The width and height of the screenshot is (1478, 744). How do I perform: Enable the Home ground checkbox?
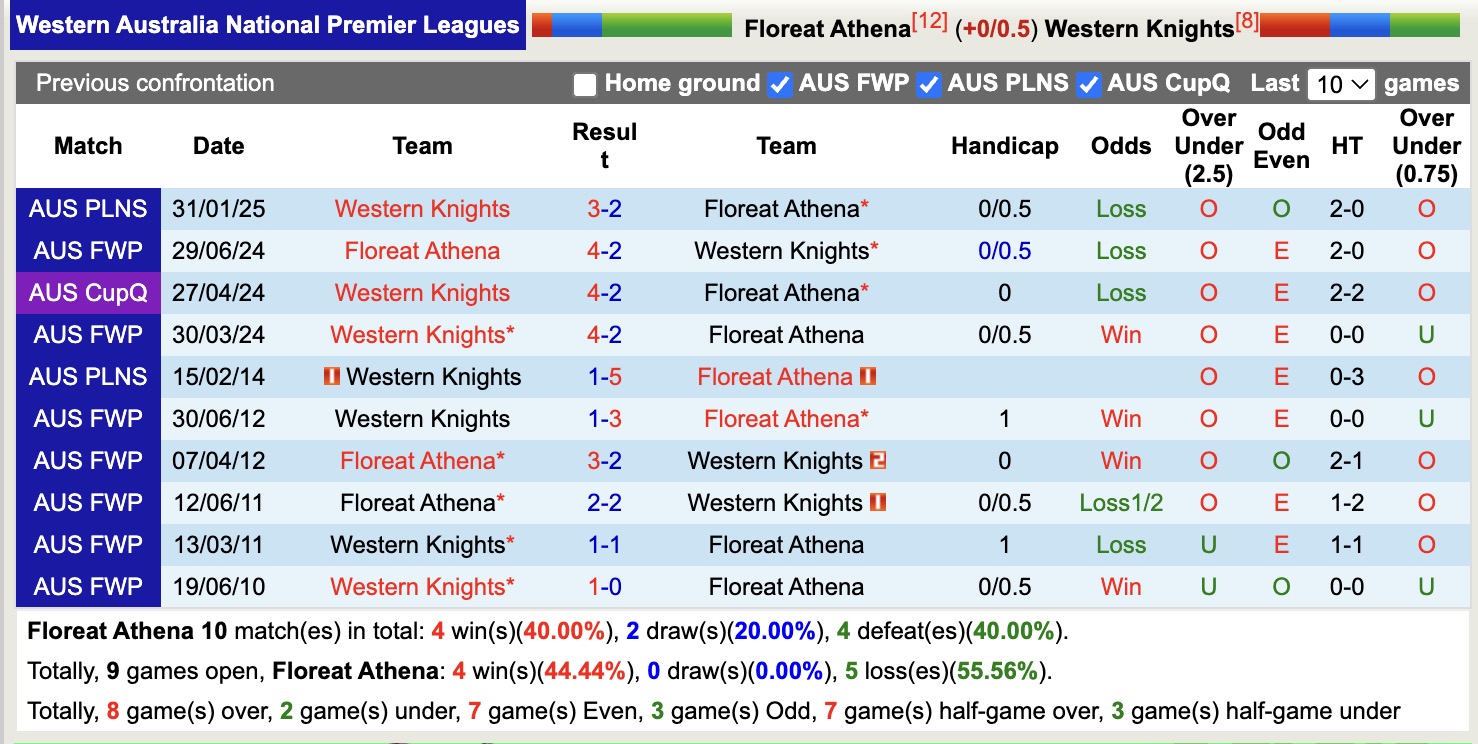click(x=585, y=84)
